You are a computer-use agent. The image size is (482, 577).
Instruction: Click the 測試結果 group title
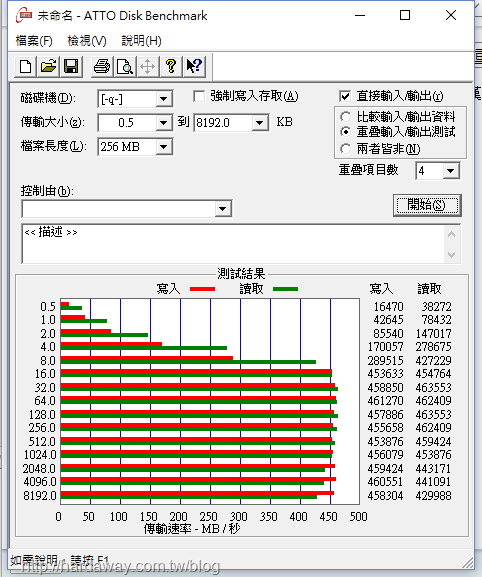pyautogui.click(x=241, y=274)
